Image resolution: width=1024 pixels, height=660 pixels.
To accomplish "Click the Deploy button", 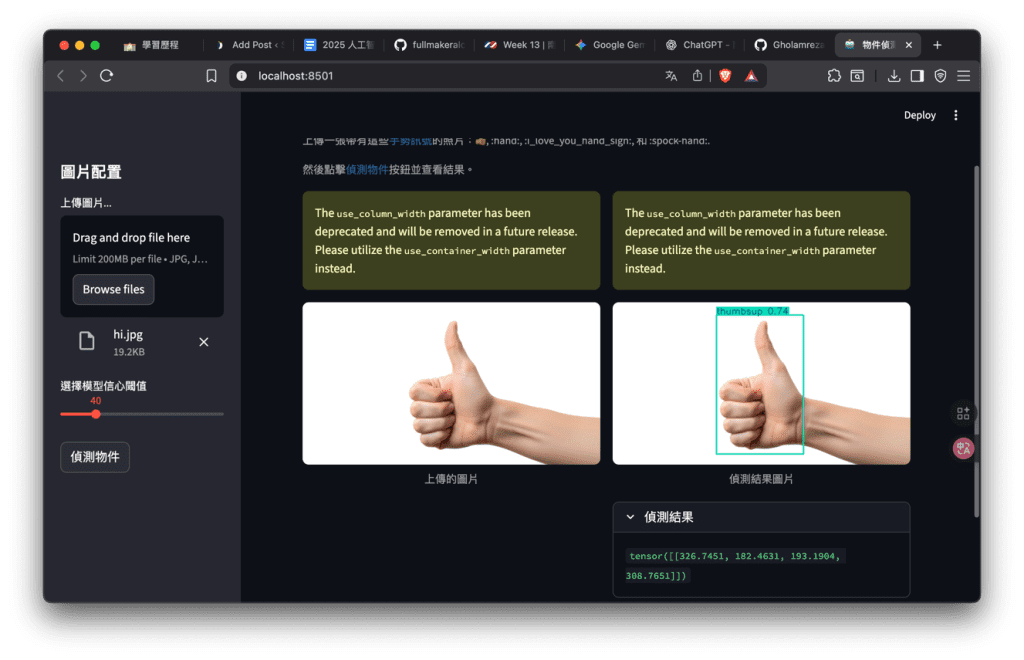I will 919,115.
